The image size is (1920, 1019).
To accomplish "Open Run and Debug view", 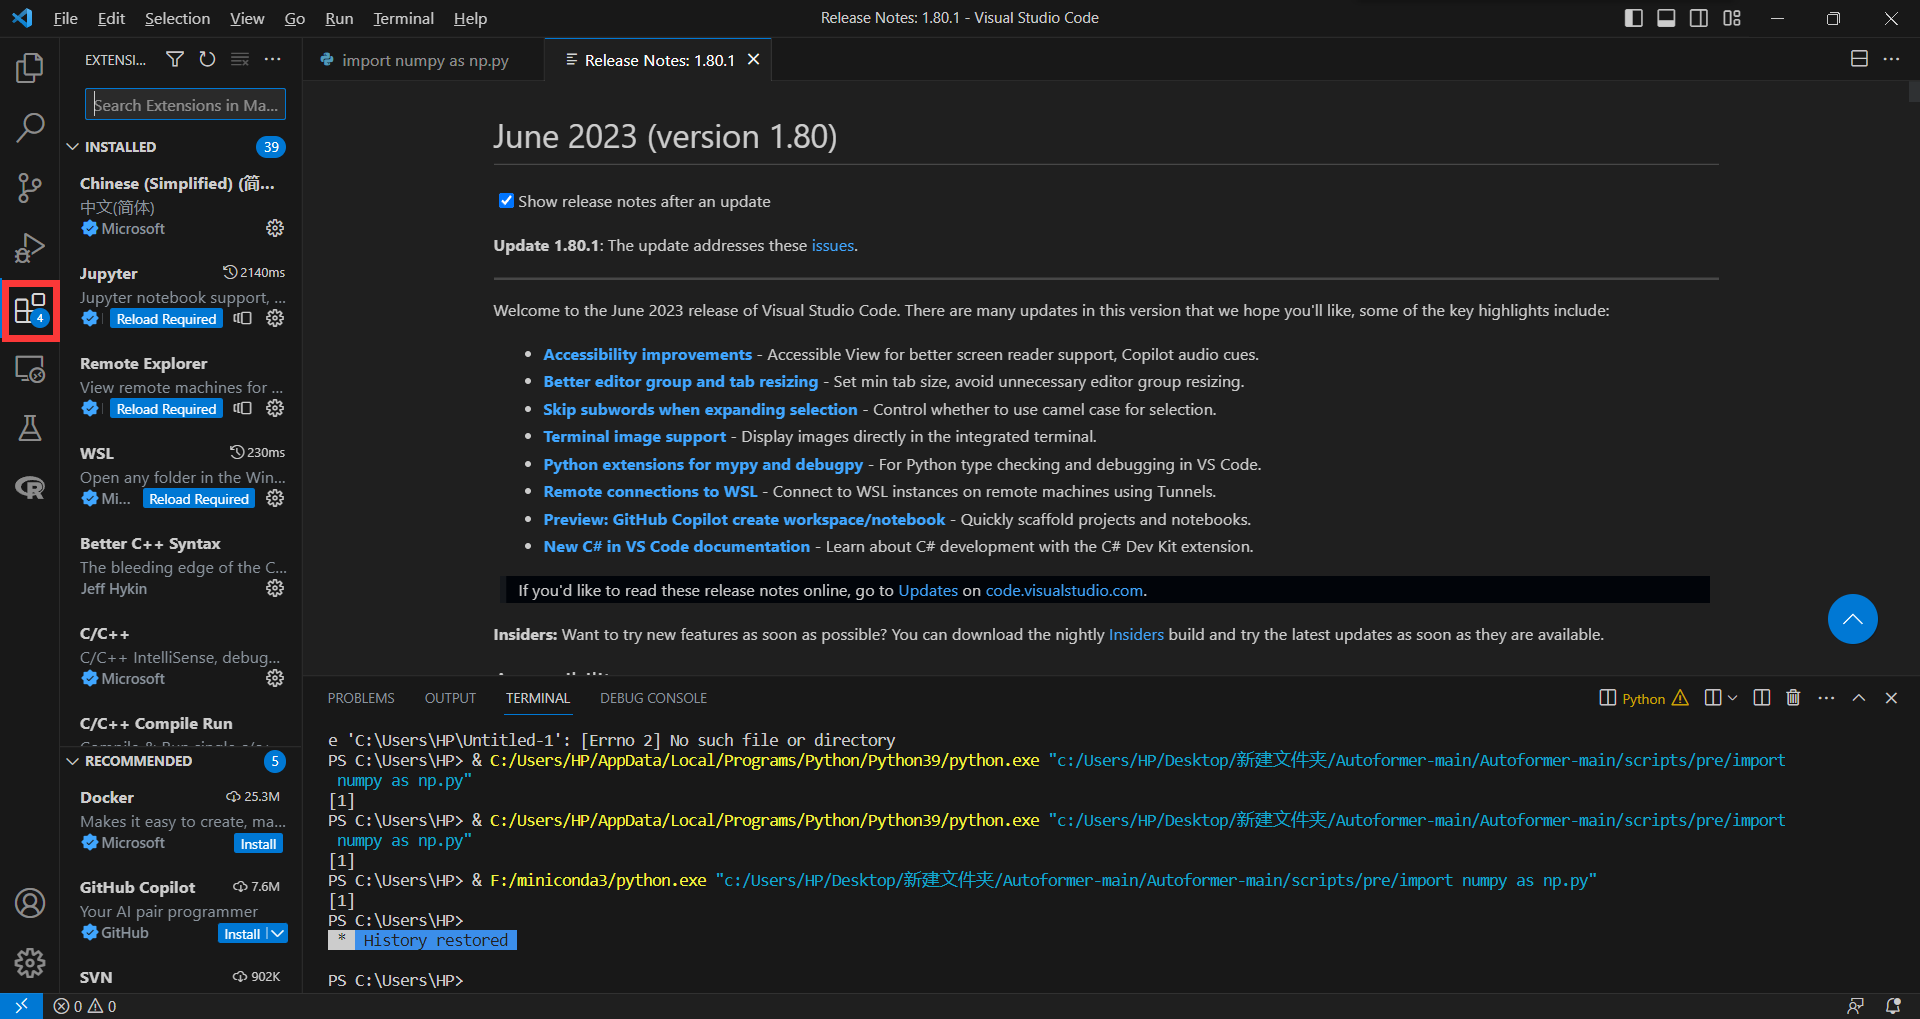I will [x=30, y=247].
